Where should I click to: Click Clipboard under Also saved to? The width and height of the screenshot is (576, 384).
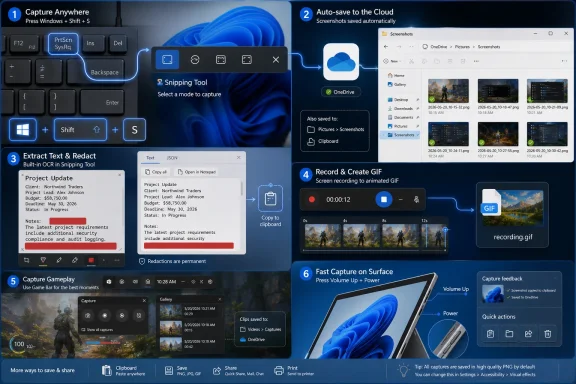[x=323, y=141]
